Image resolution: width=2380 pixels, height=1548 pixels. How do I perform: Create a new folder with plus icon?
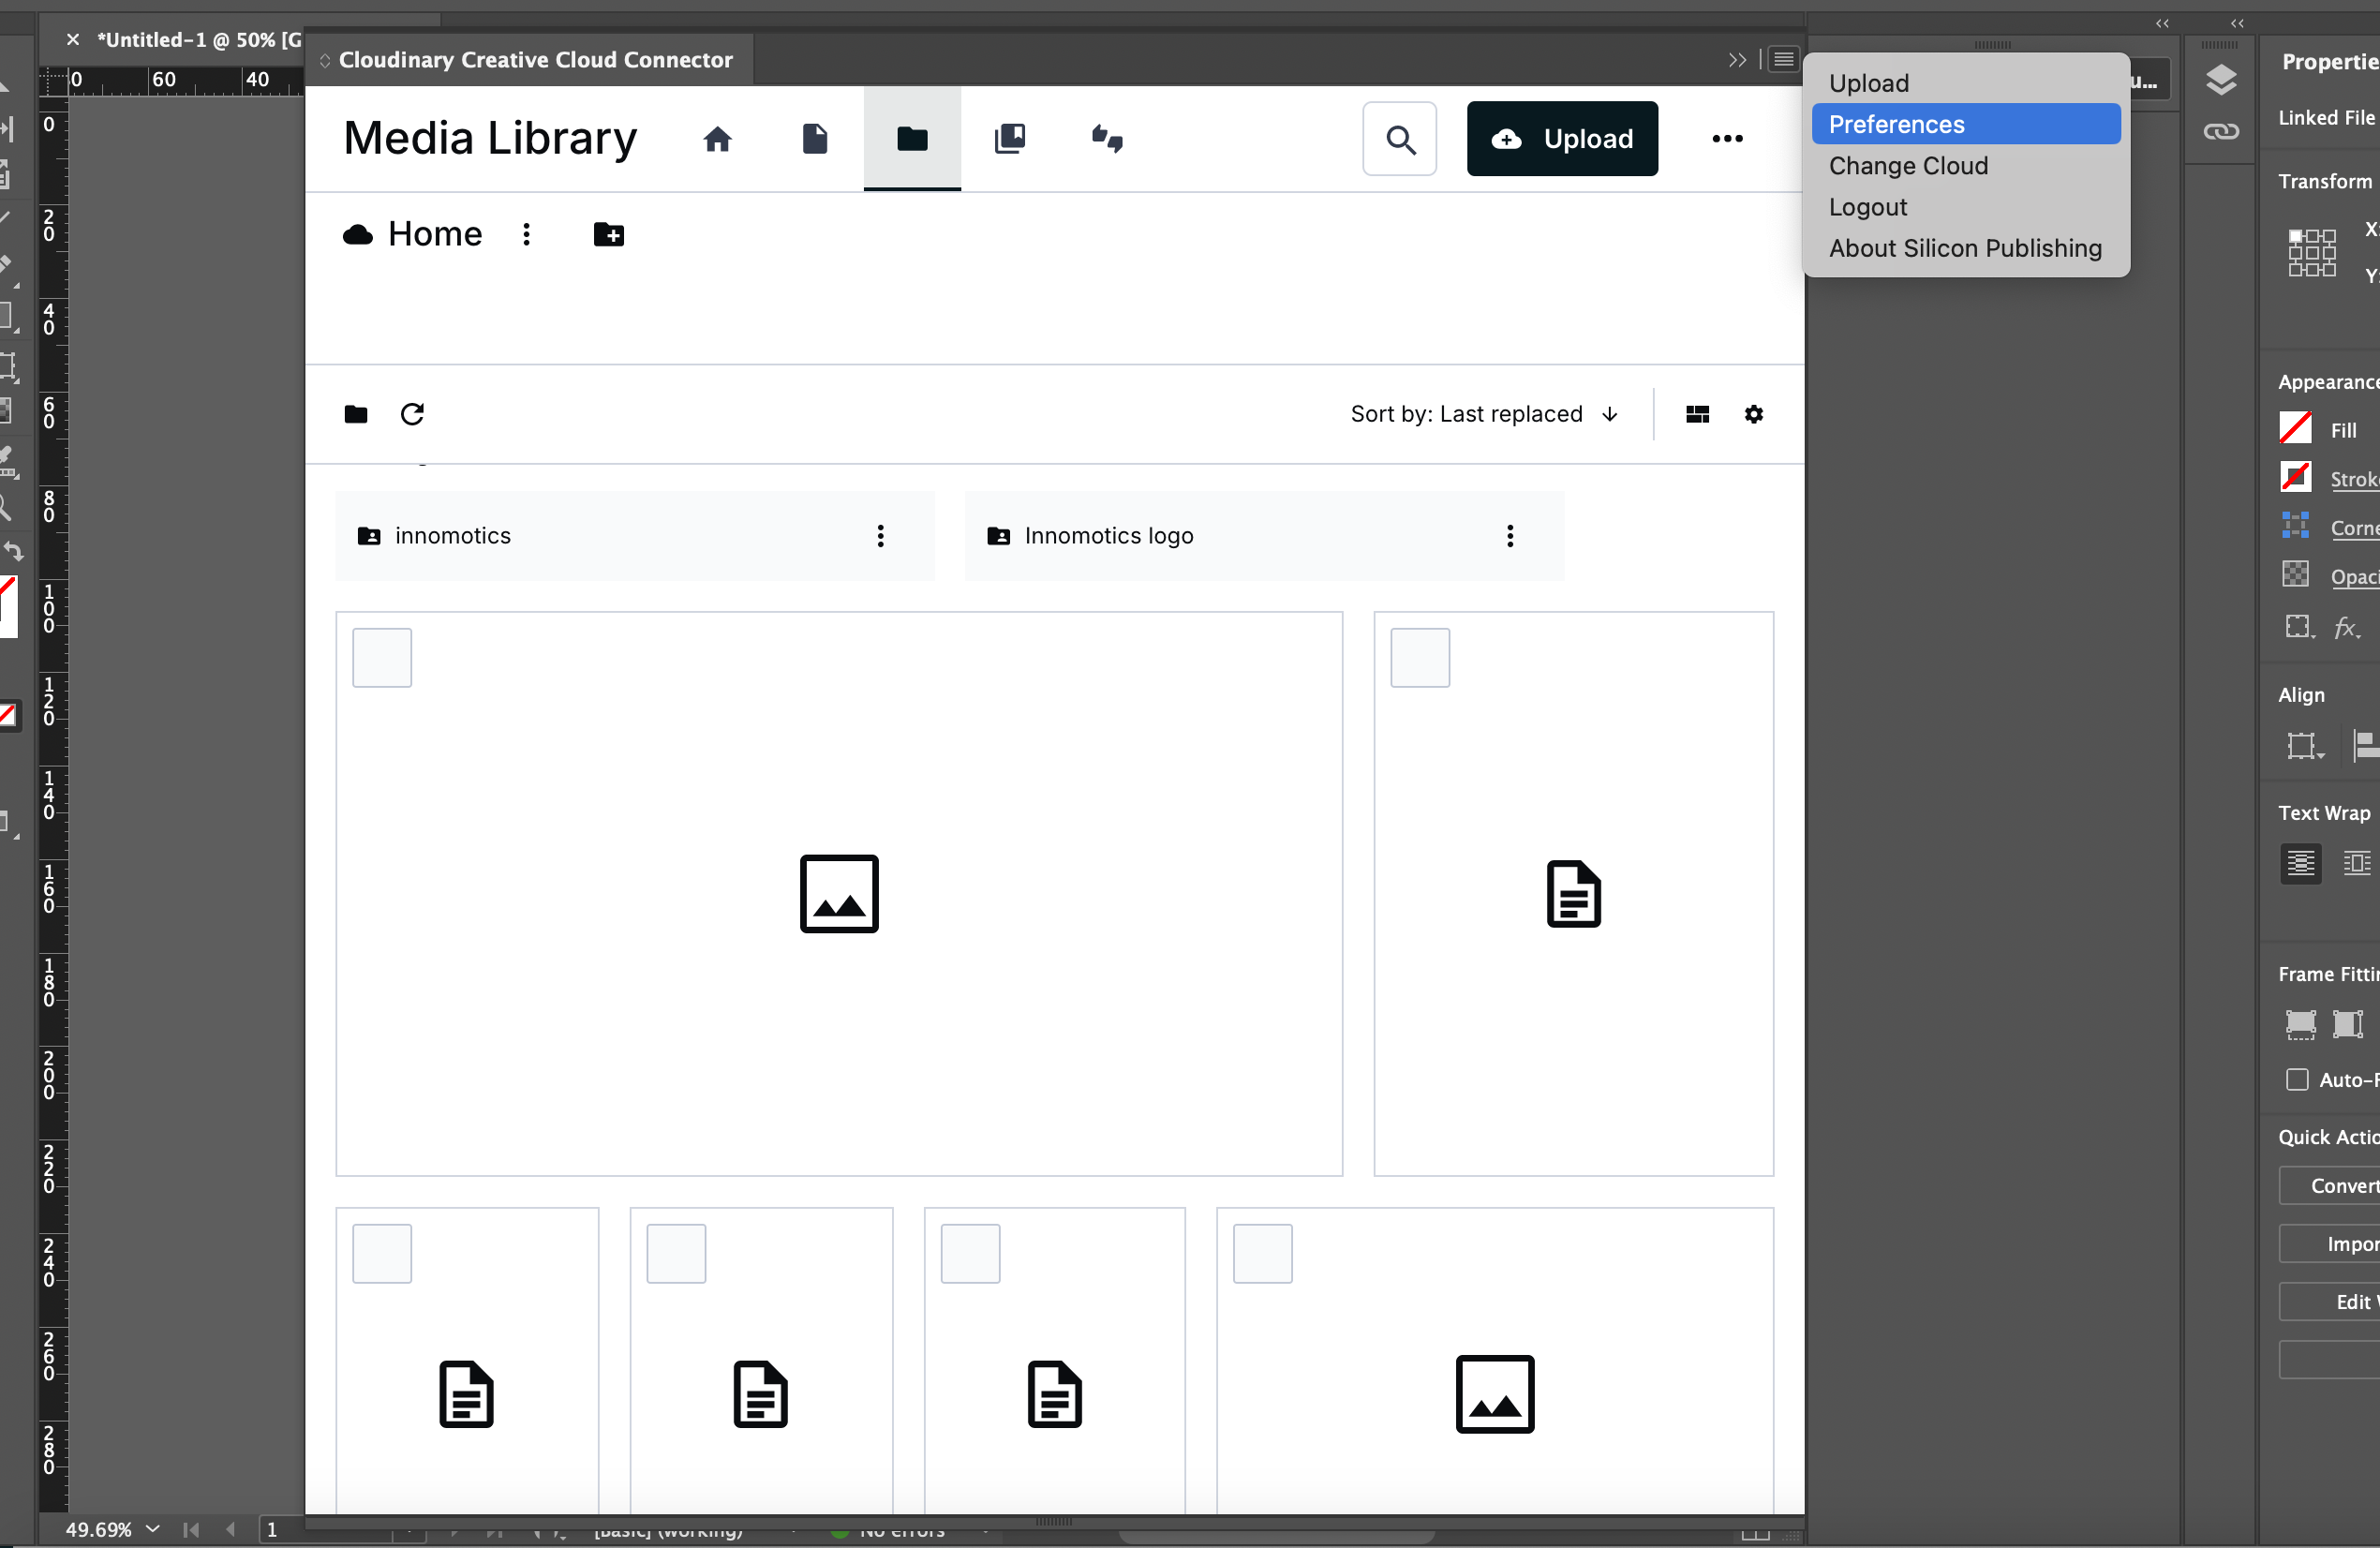(608, 234)
